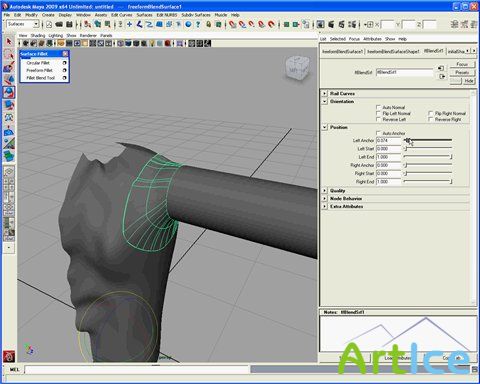The width and height of the screenshot is (480, 384).
Task: Click the Focus button
Action: (462, 64)
